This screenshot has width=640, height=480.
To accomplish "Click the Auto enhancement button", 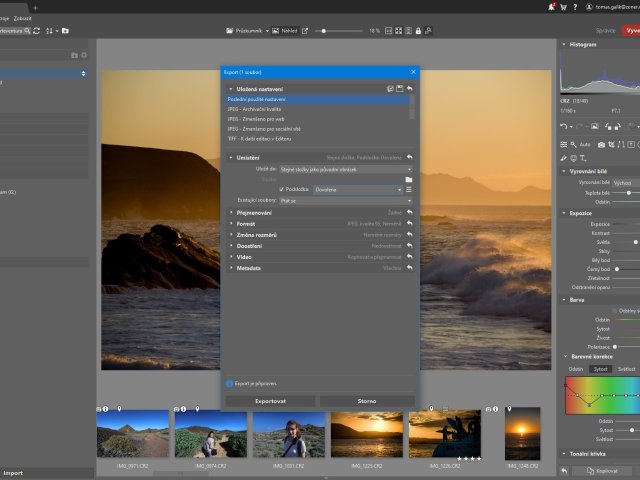I will 585,144.
